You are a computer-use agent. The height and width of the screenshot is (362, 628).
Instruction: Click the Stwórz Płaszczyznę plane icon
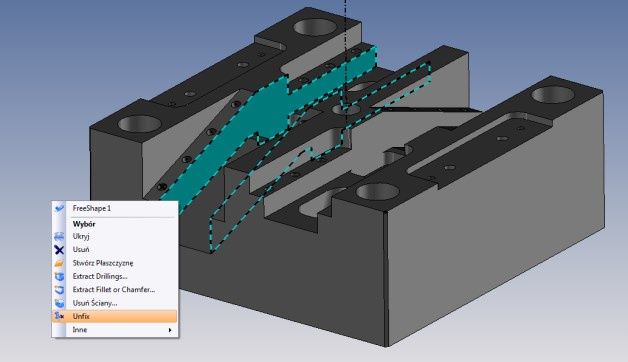pos(59,263)
